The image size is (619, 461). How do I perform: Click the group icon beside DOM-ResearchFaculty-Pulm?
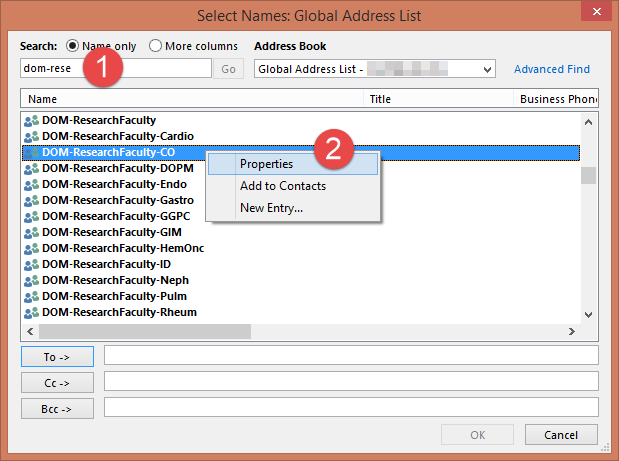pos(31,296)
